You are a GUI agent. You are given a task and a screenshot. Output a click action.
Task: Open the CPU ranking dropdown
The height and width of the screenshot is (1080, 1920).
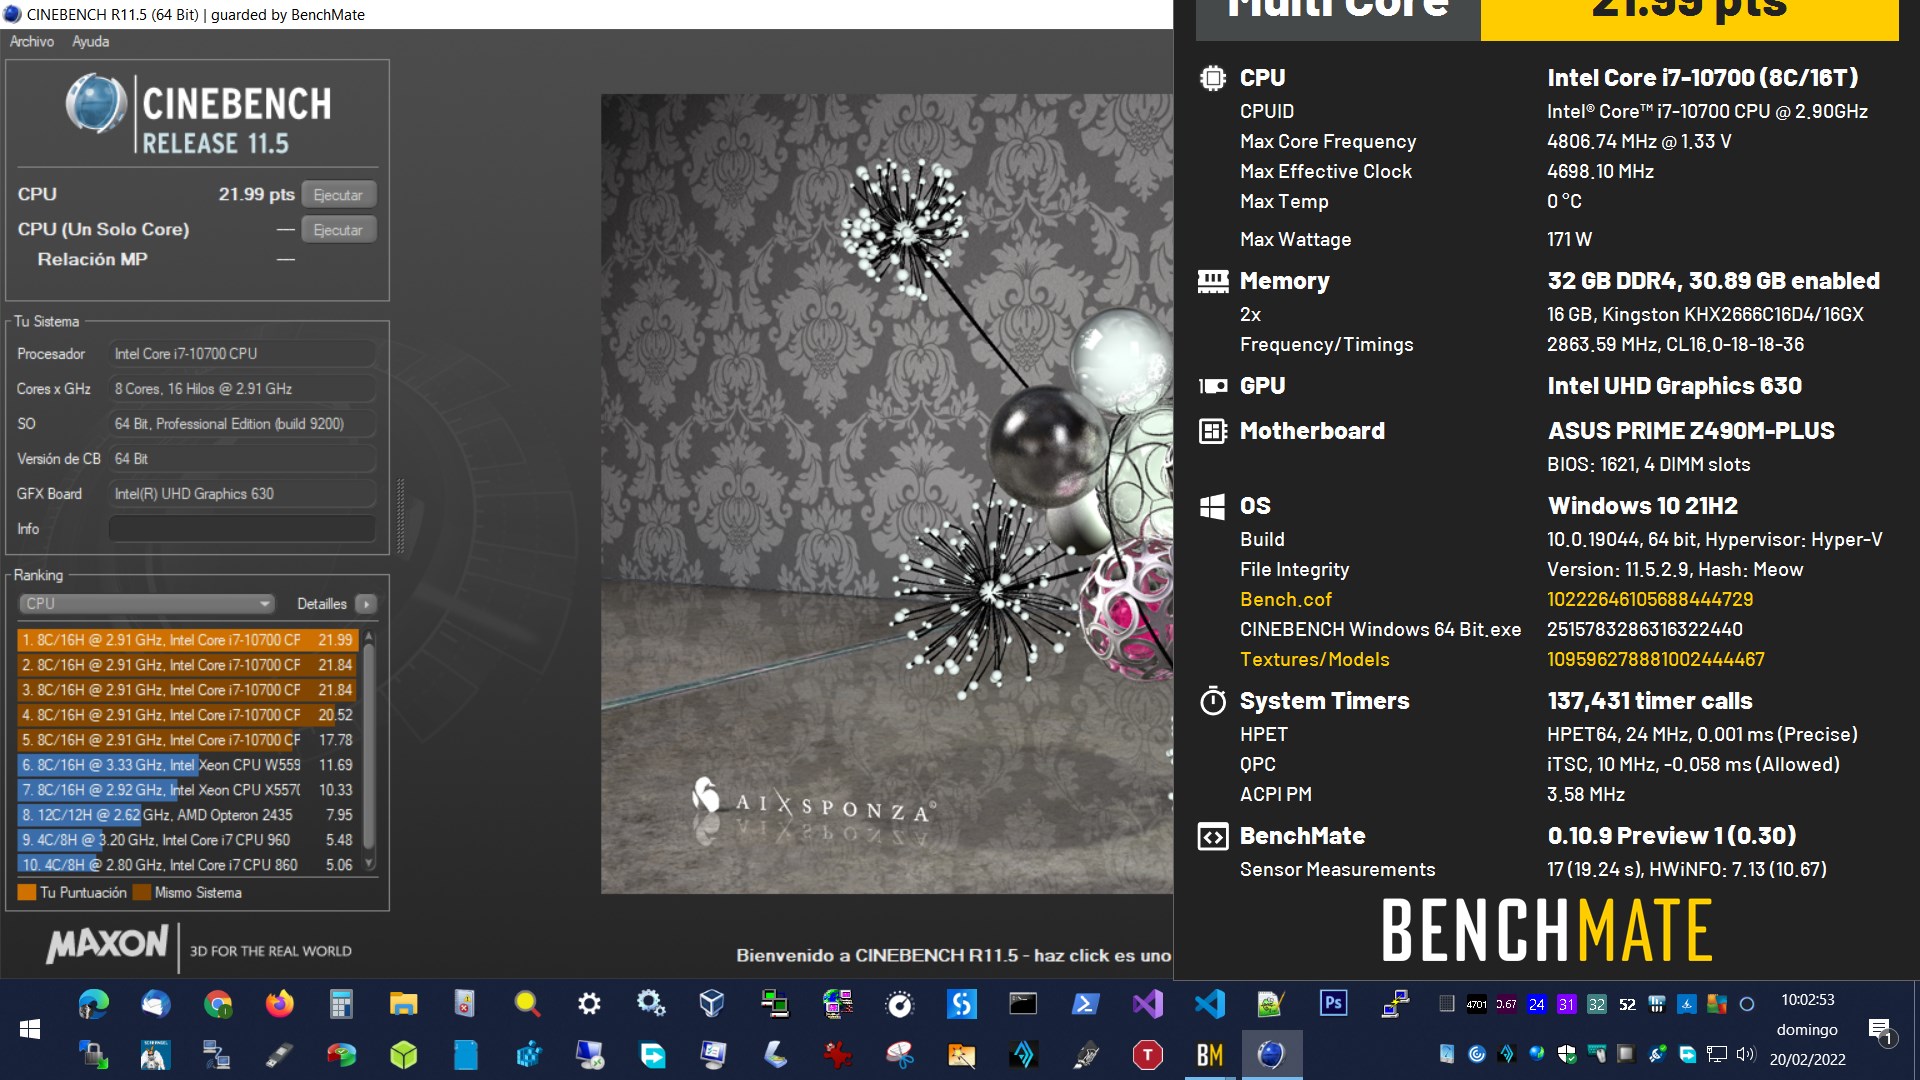click(x=146, y=603)
